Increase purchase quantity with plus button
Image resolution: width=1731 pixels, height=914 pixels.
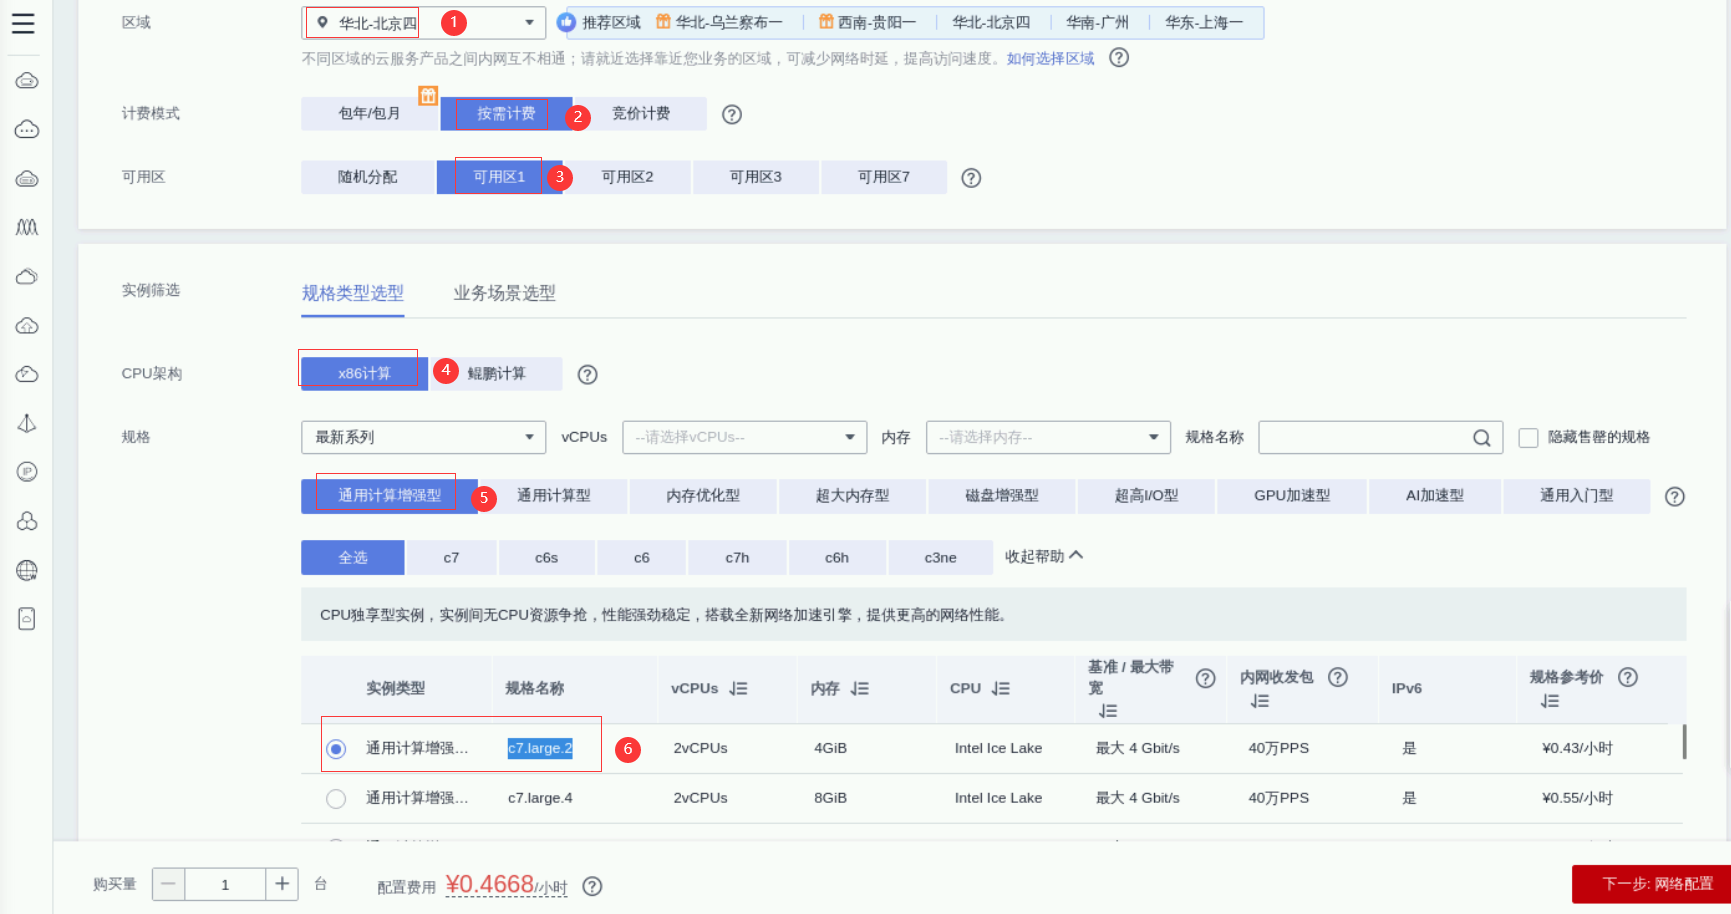point(282,884)
